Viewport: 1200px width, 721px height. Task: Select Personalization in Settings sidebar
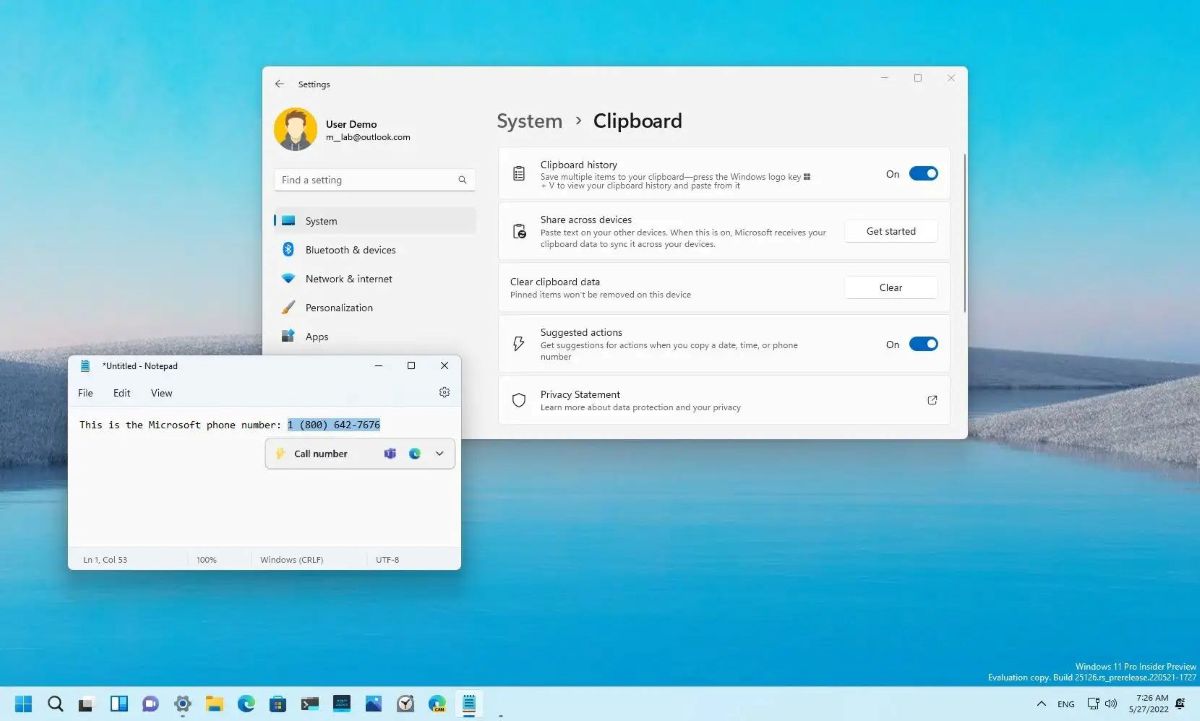[x=375, y=308]
